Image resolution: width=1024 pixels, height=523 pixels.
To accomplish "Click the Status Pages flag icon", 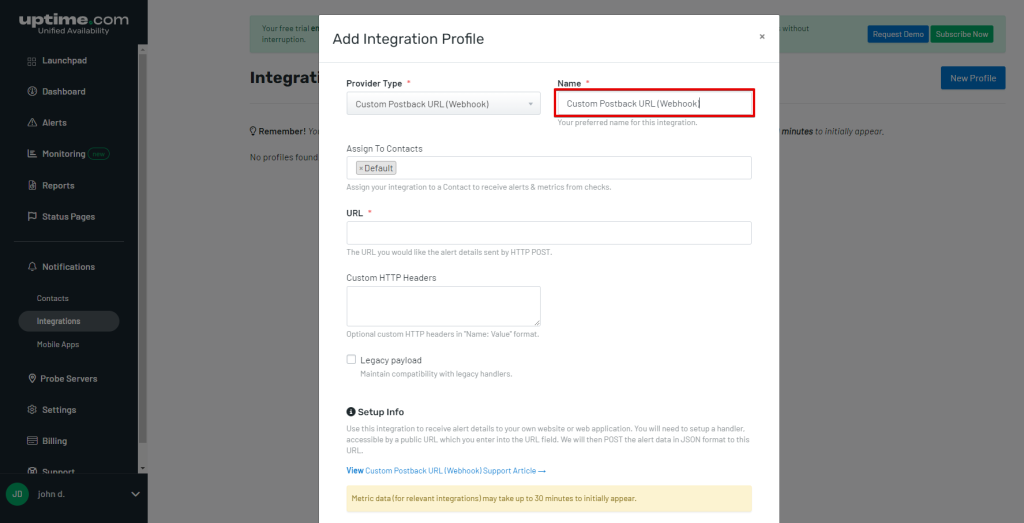I will tap(33, 217).
